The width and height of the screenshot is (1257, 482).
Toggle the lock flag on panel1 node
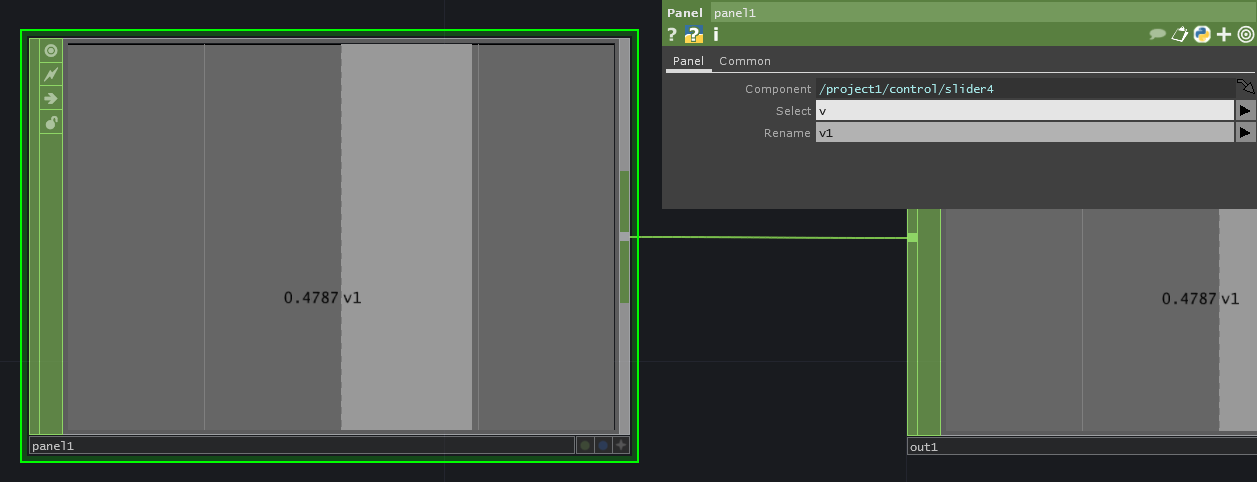tap(51, 122)
